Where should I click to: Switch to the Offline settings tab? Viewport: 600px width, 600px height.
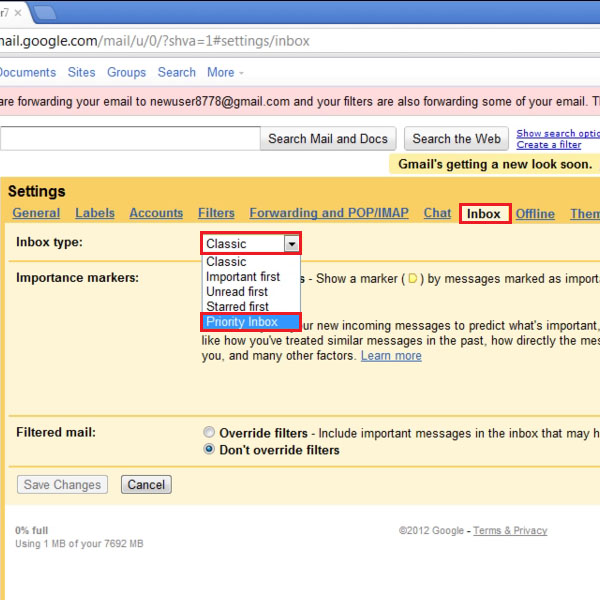point(535,214)
